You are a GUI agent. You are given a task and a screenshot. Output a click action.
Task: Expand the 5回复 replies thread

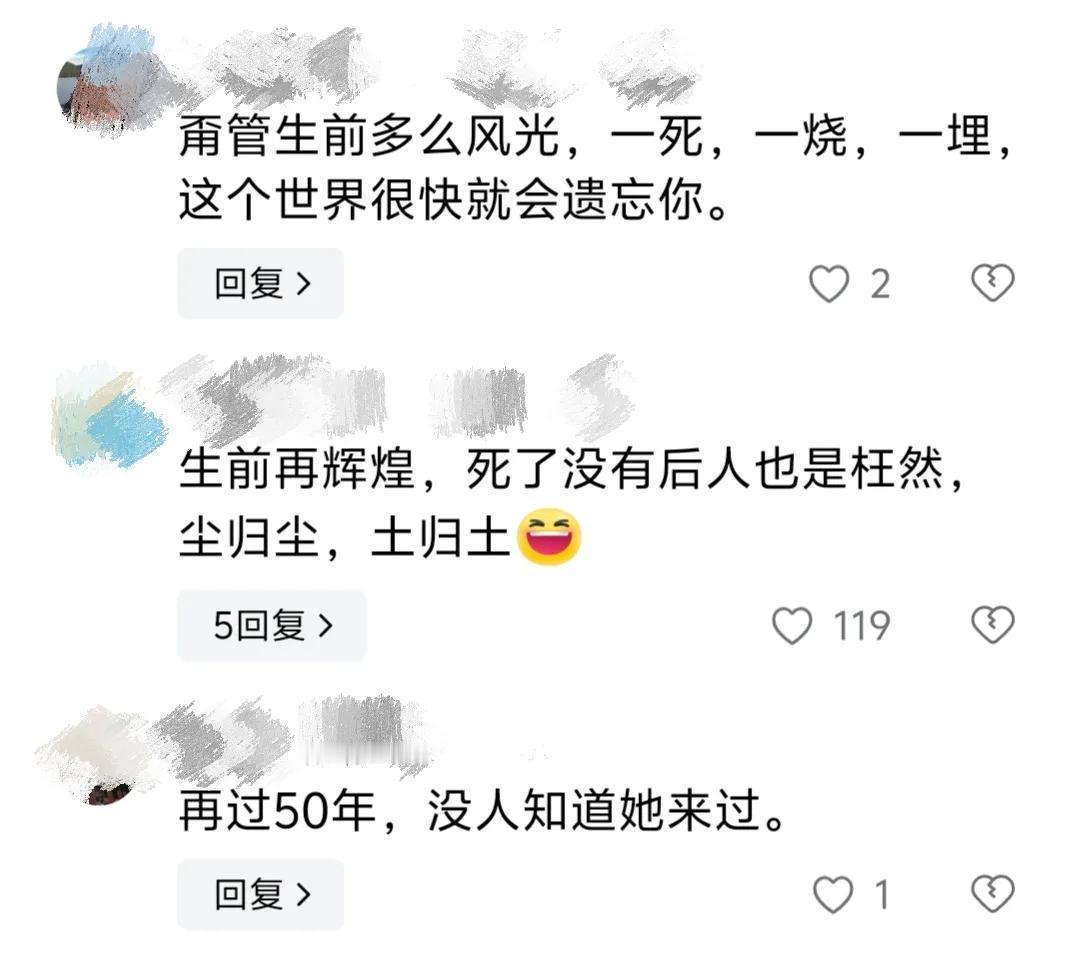click(x=272, y=625)
